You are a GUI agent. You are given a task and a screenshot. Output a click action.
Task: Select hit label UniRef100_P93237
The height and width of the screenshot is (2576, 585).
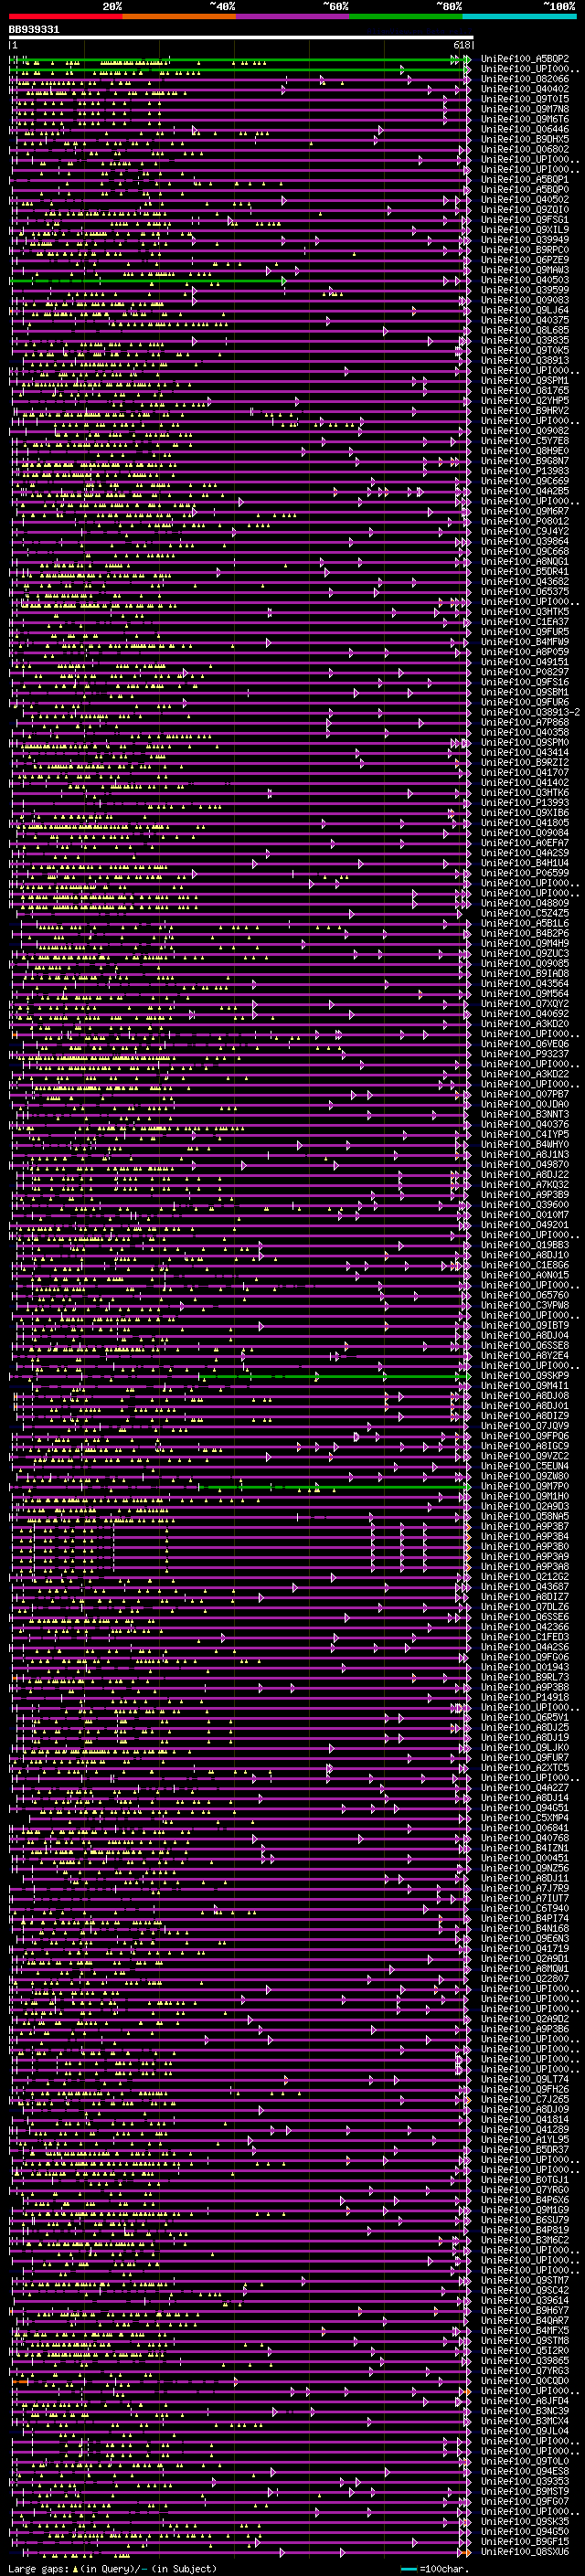tap(525, 1053)
